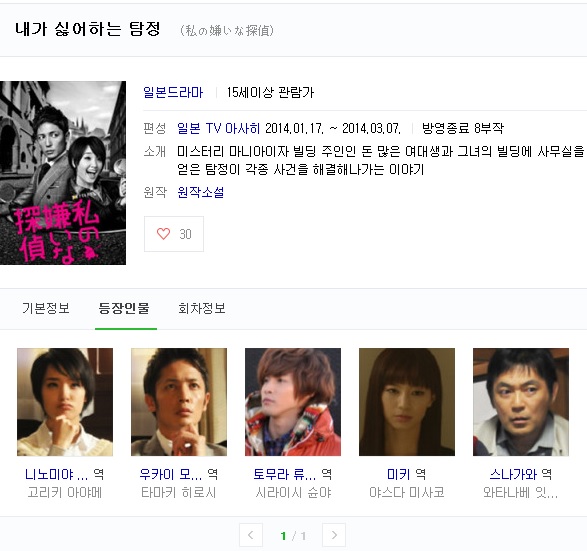View photo of 시라이시 슌야
The image size is (587, 551).
point(293,402)
